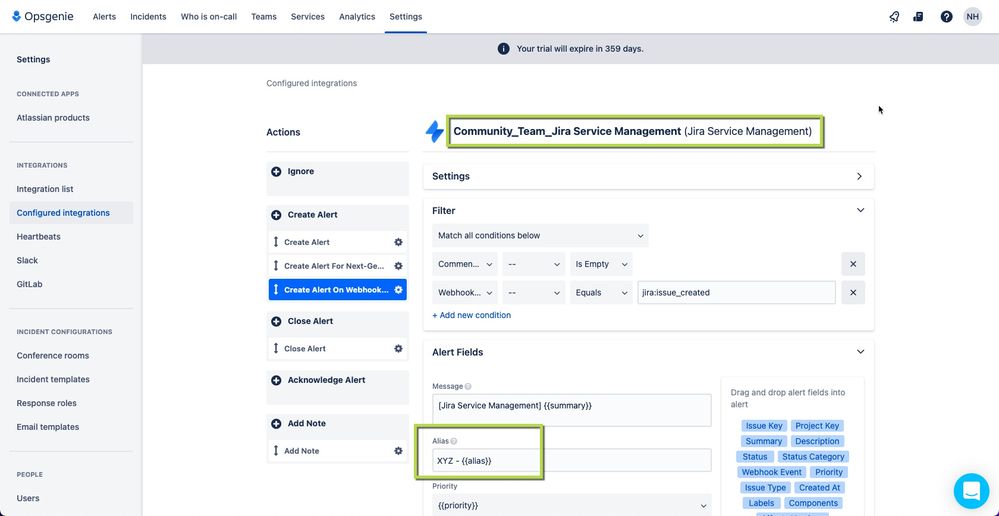The height and width of the screenshot is (516, 999).
Task: Click the plus icon beside Acknowledge Alert
Action: (276, 380)
